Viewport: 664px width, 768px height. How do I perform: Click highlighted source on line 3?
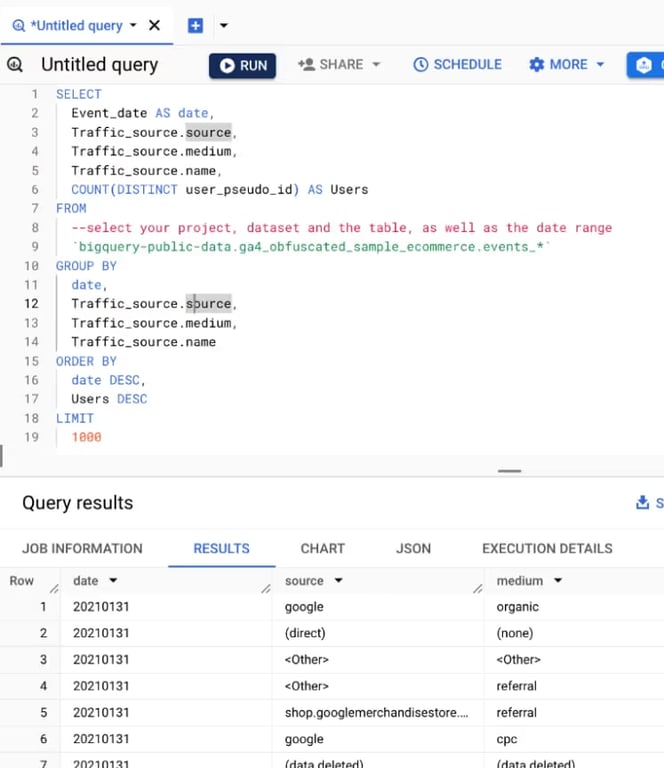tap(208, 132)
